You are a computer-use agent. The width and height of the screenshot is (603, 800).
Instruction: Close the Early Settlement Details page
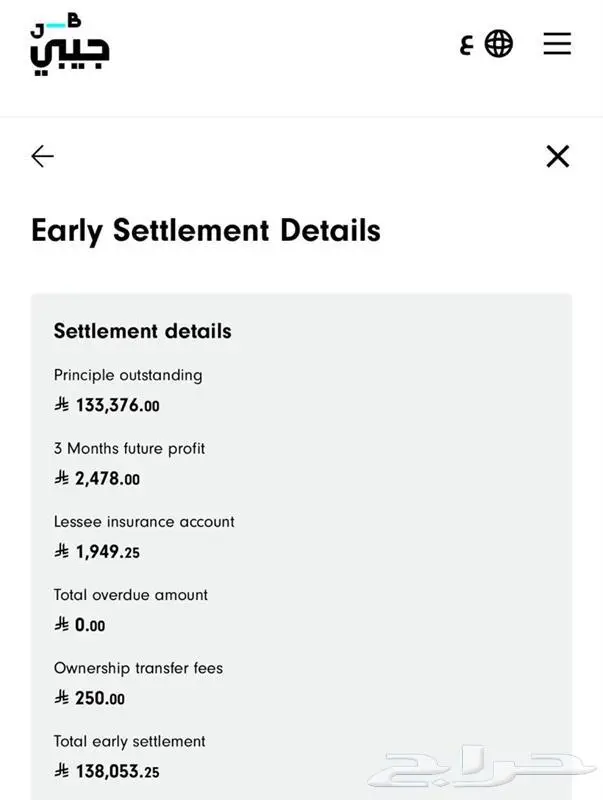(558, 156)
